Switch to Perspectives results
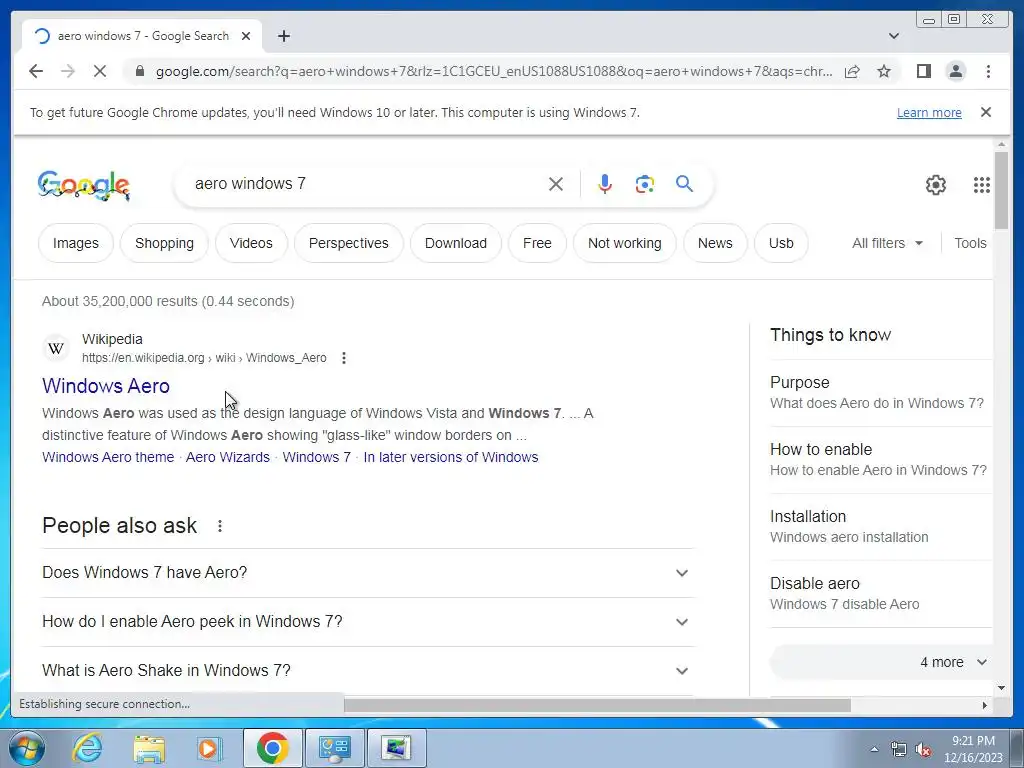 (x=349, y=243)
